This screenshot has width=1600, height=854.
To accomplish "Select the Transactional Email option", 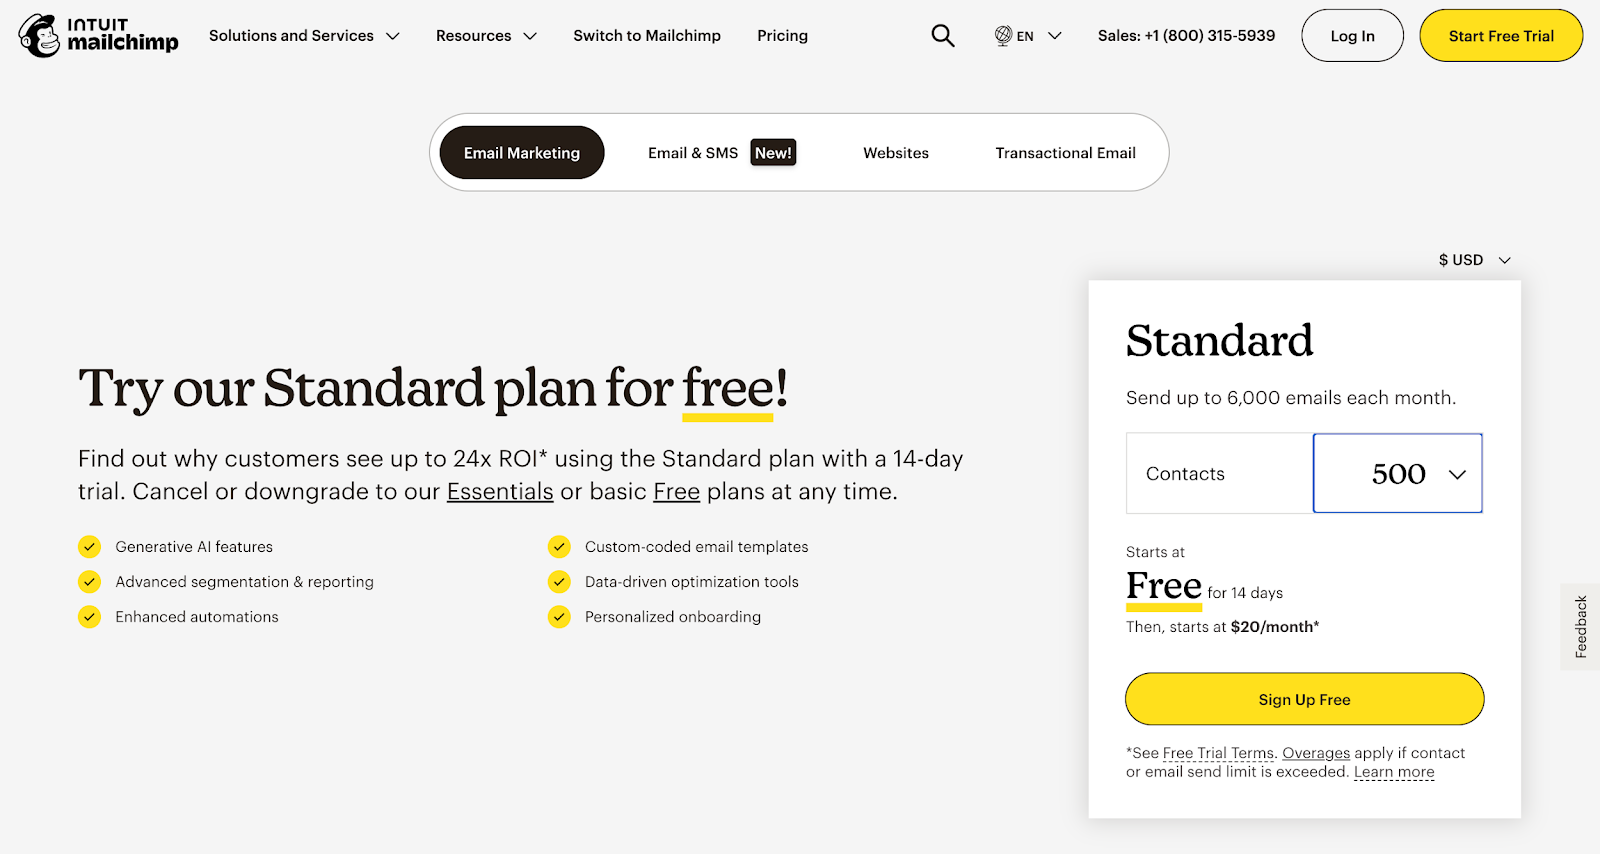I will coord(1065,152).
